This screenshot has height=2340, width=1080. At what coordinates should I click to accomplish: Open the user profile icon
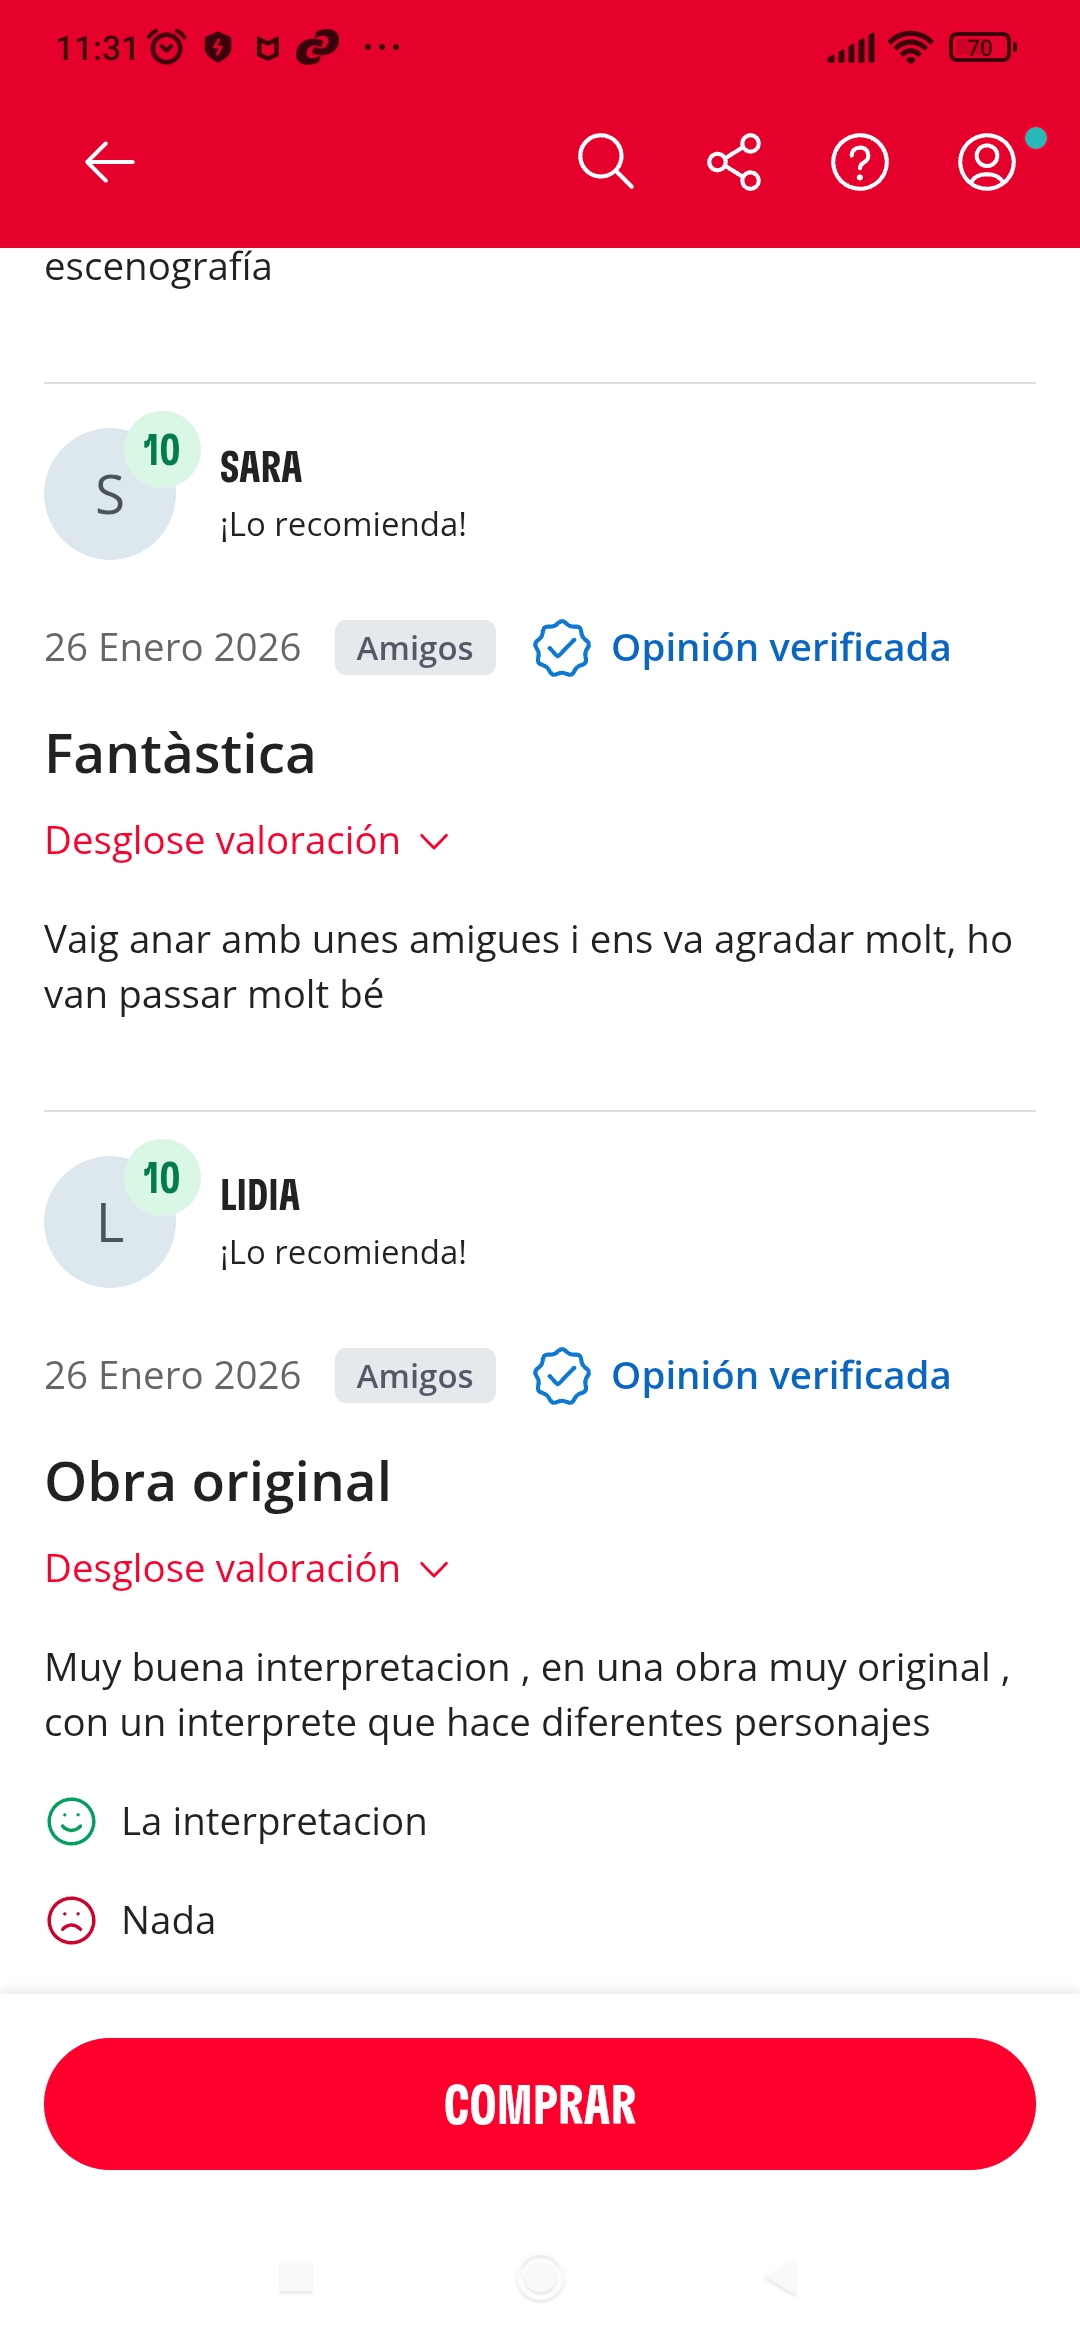tap(987, 162)
